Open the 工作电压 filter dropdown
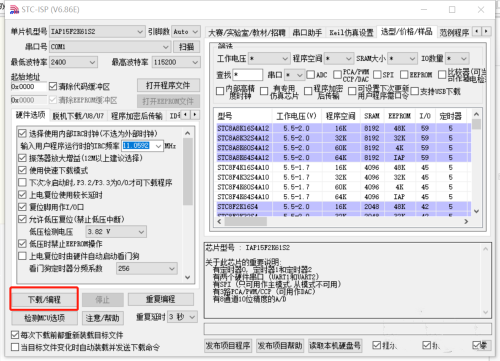The height and width of the screenshot is (361, 500). (269, 59)
